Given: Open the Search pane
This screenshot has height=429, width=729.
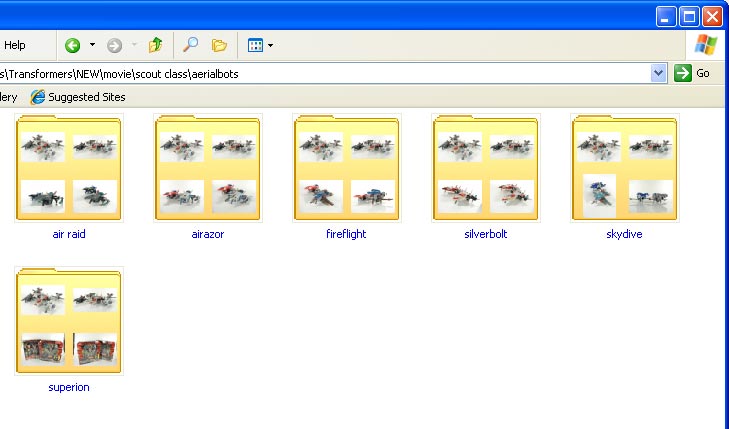Looking at the screenshot, I should 191,45.
